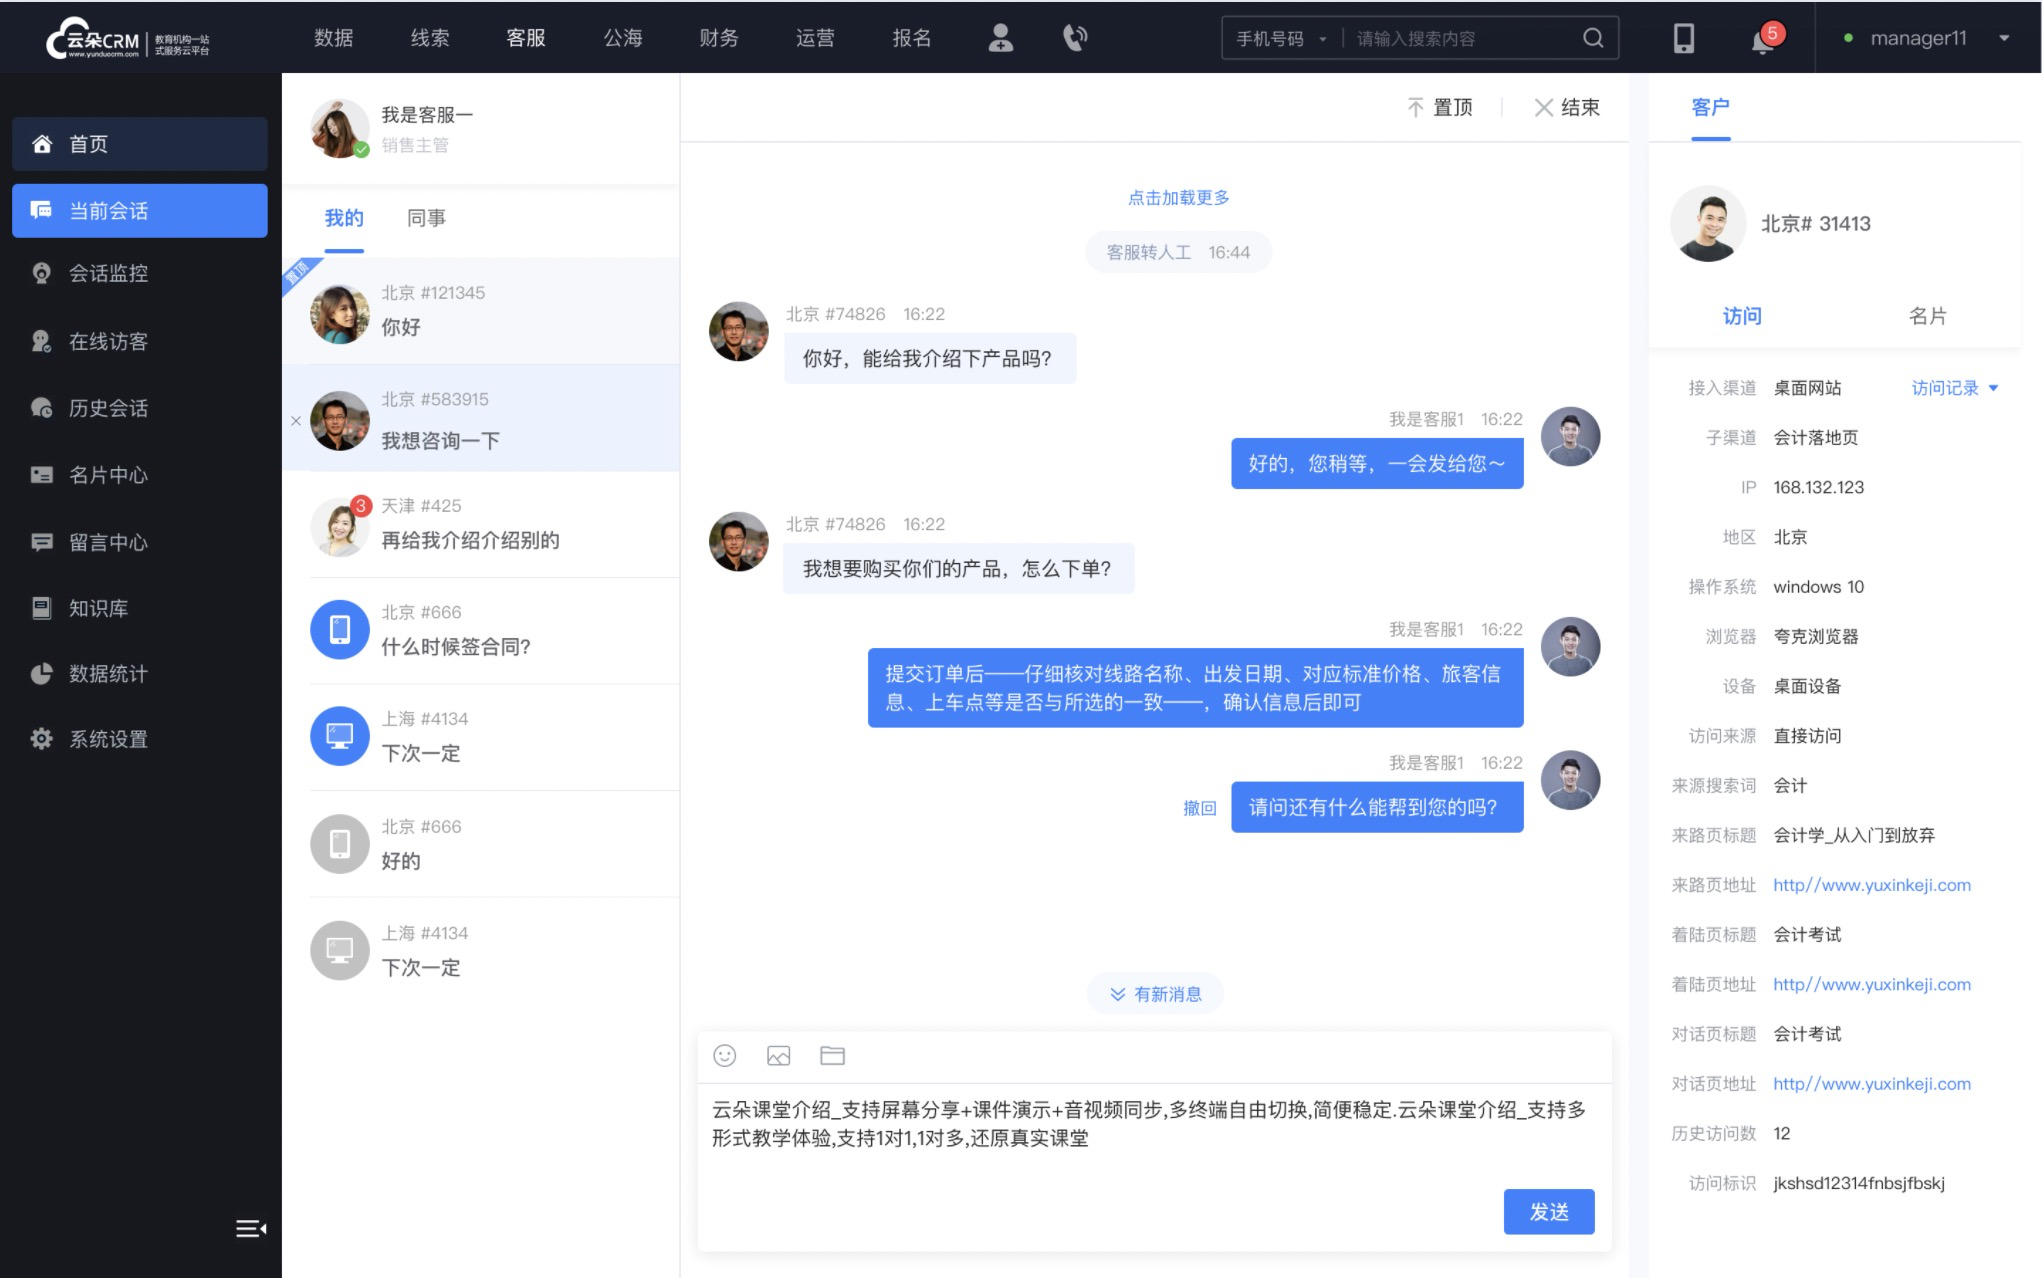Click the mobile device preview icon

tap(1684, 37)
